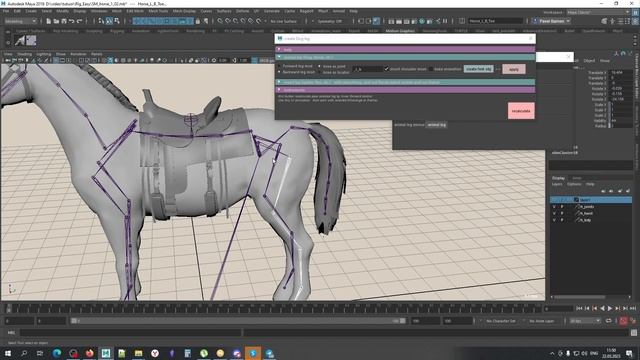Collapse the teal animal leg section
This screenshot has height=360, width=640.
[405, 57]
